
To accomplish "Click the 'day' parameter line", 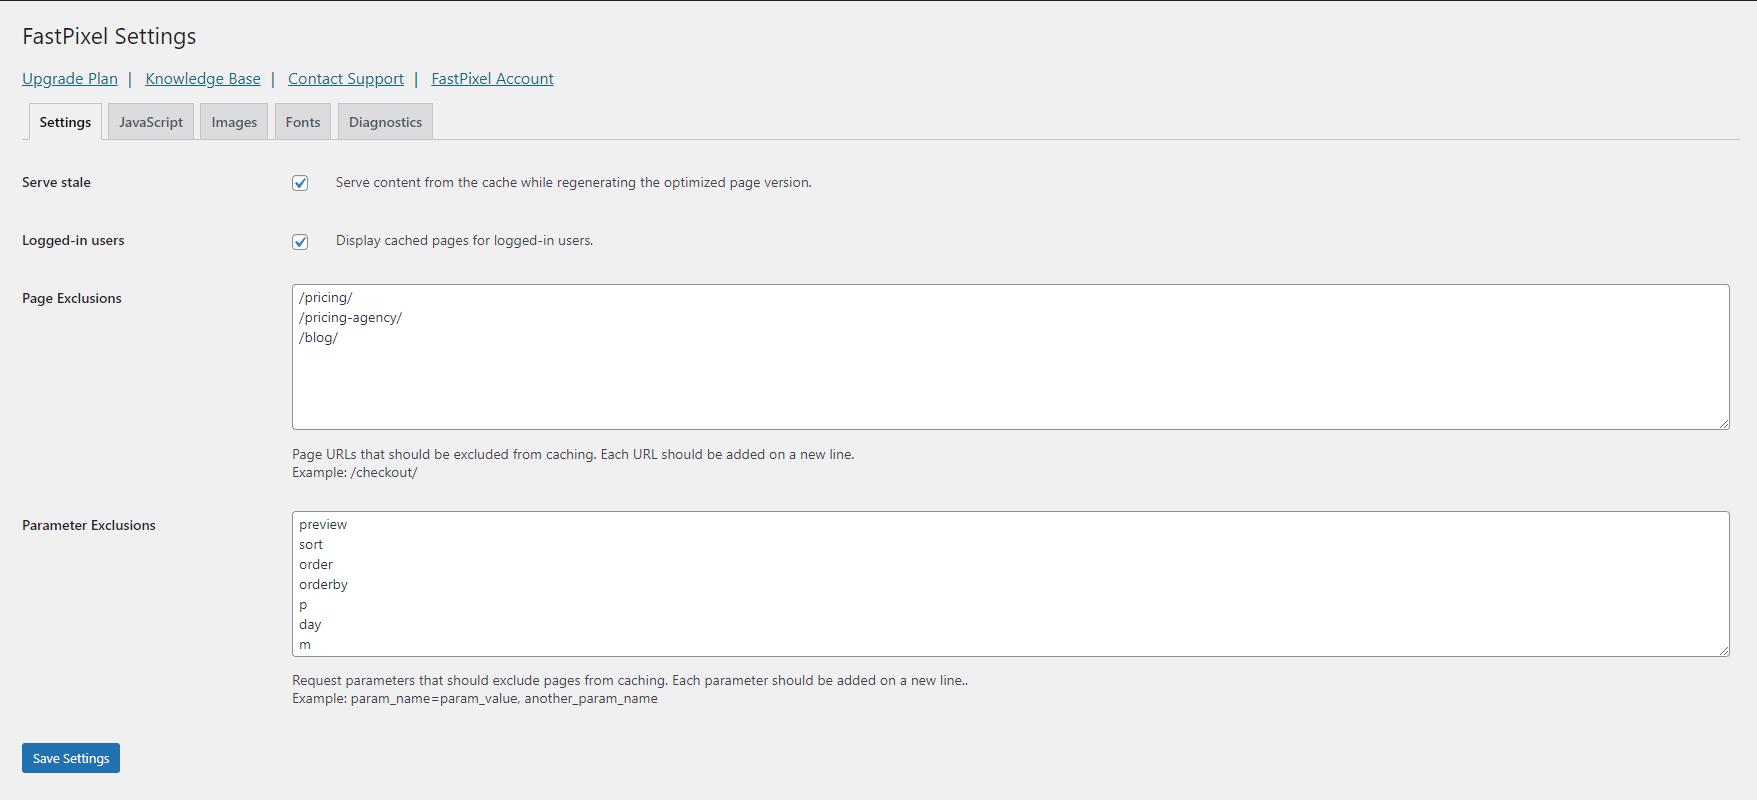I will [x=310, y=625].
